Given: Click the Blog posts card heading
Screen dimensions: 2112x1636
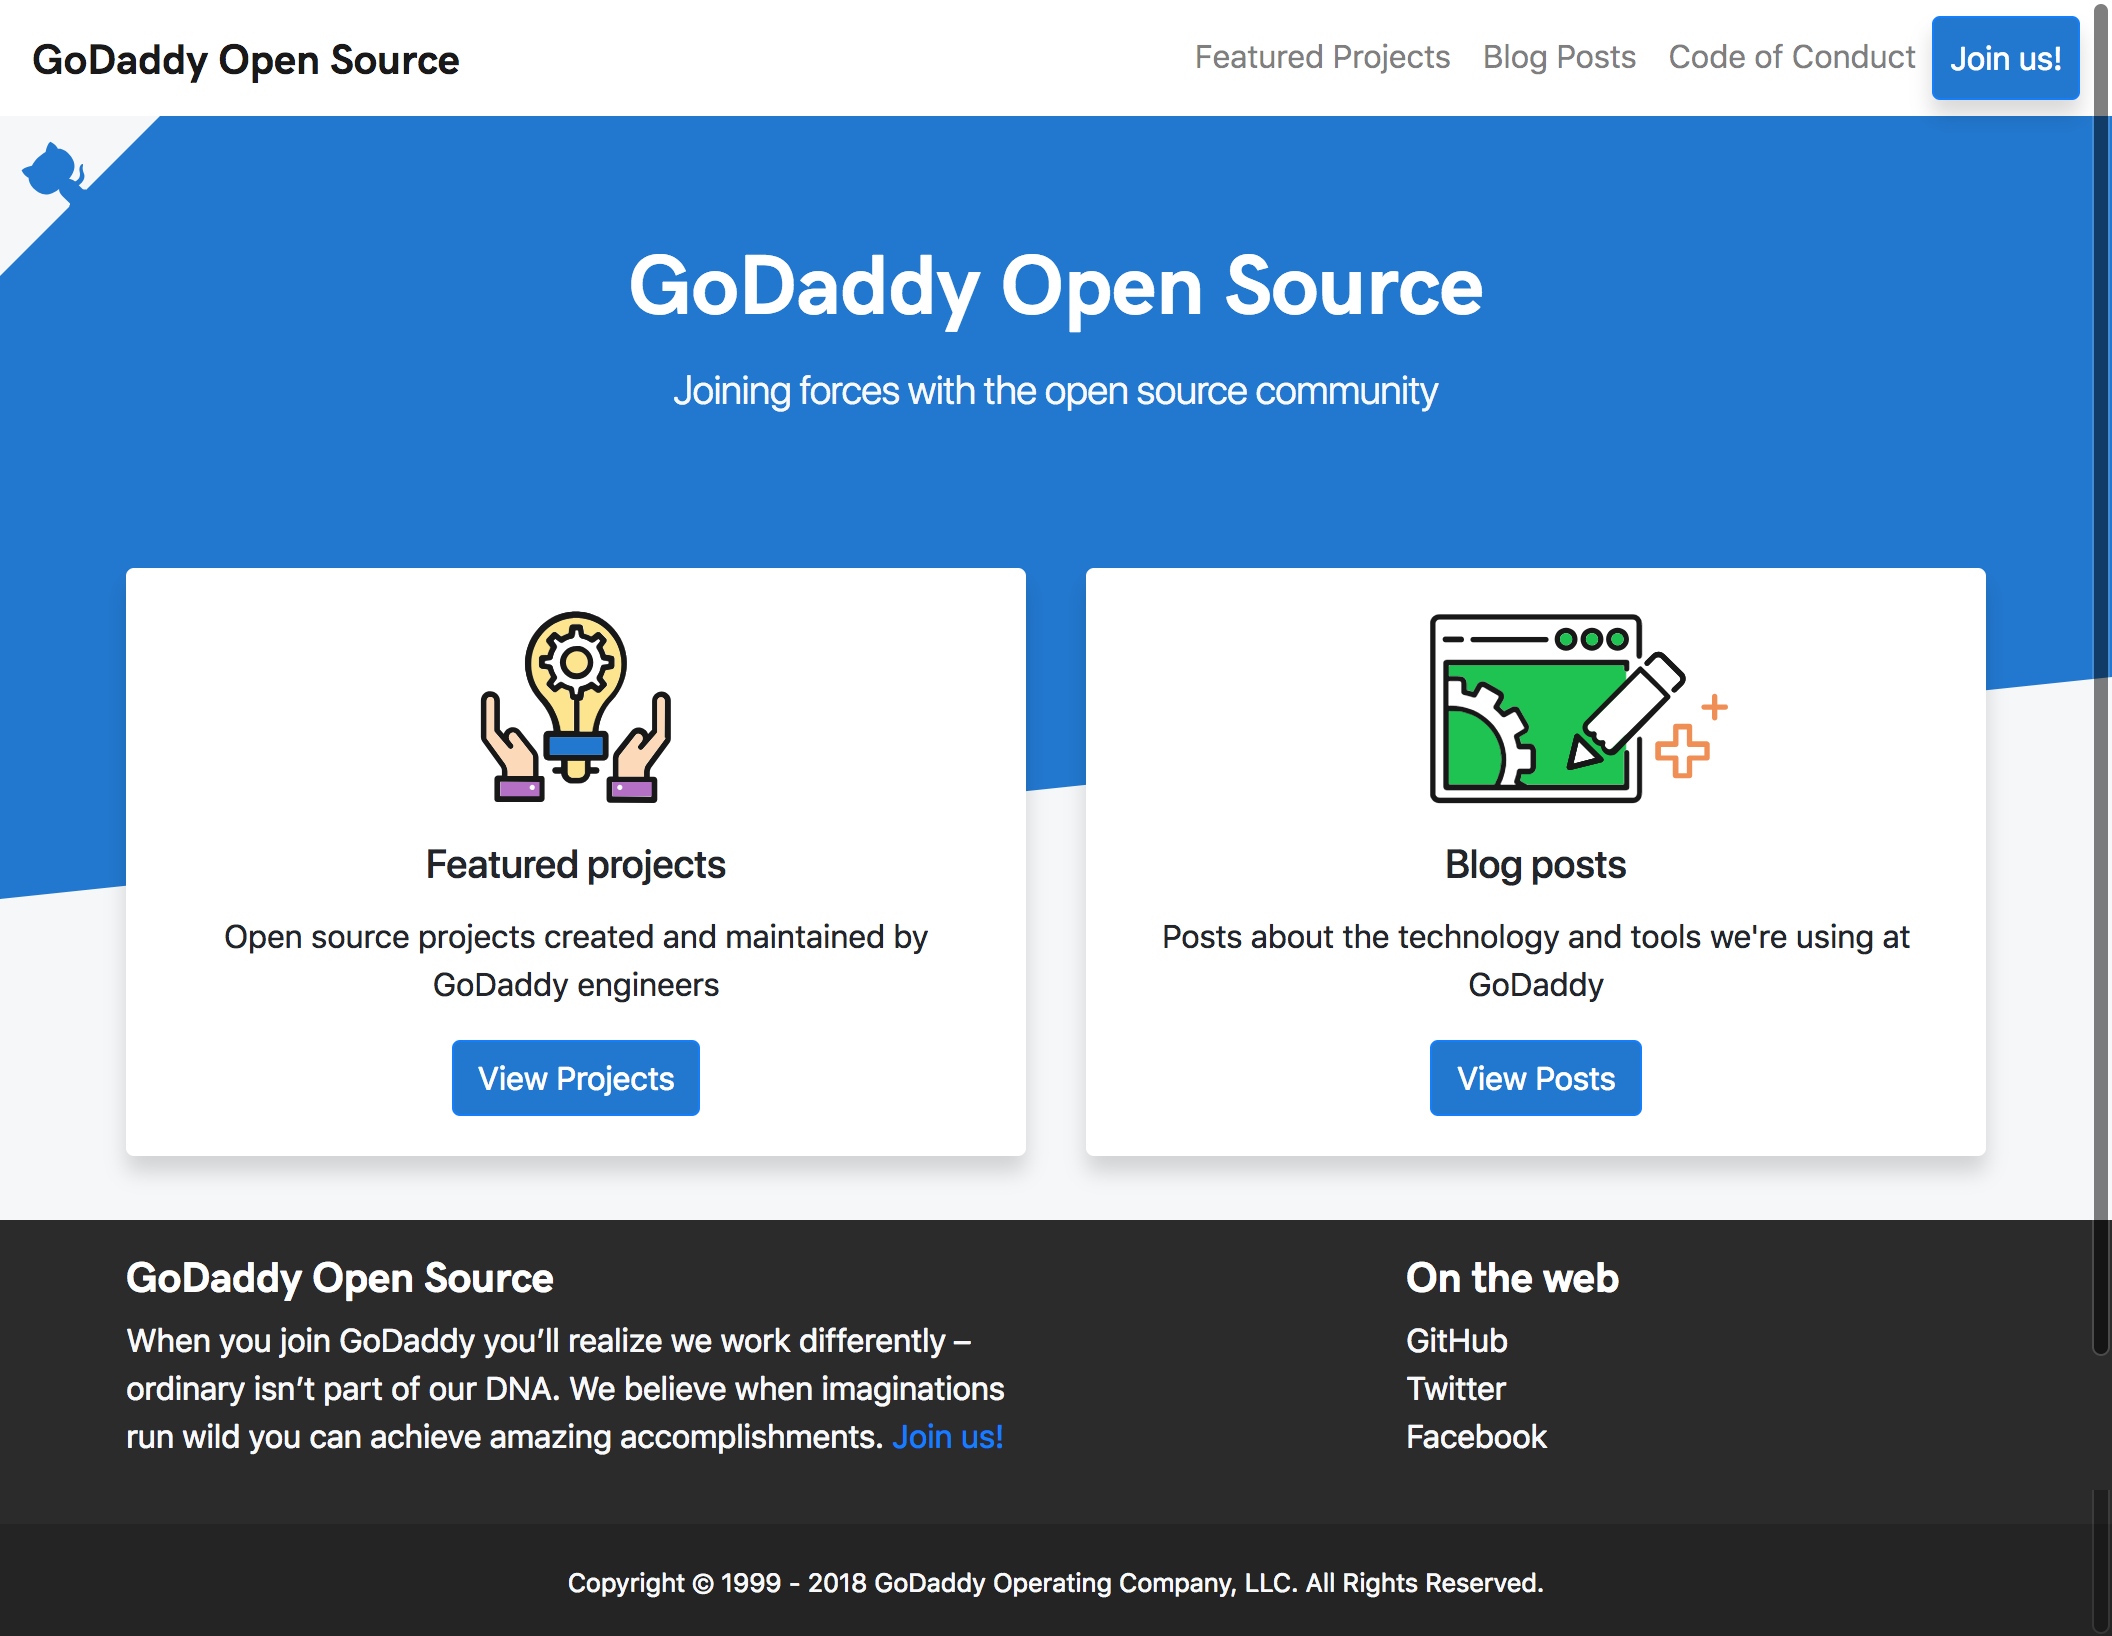Looking at the screenshot, I should click(1535, 865).
